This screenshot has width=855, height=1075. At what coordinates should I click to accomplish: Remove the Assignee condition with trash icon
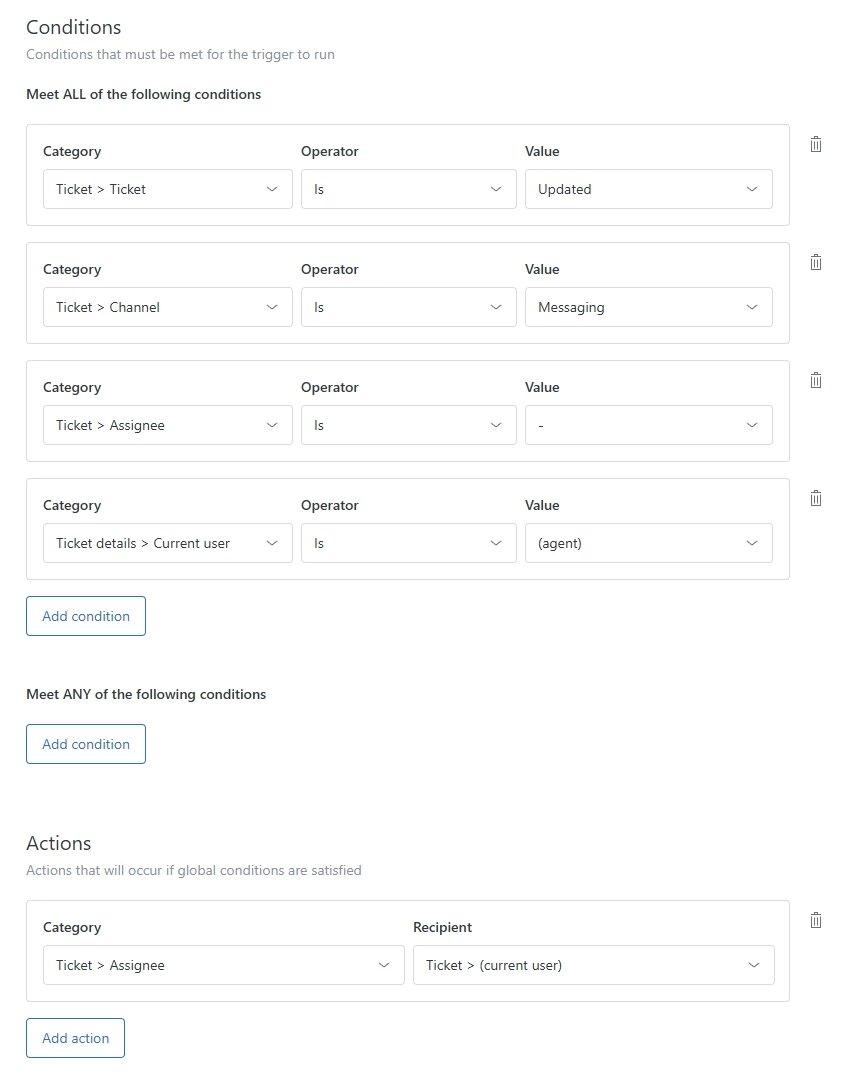816,380
